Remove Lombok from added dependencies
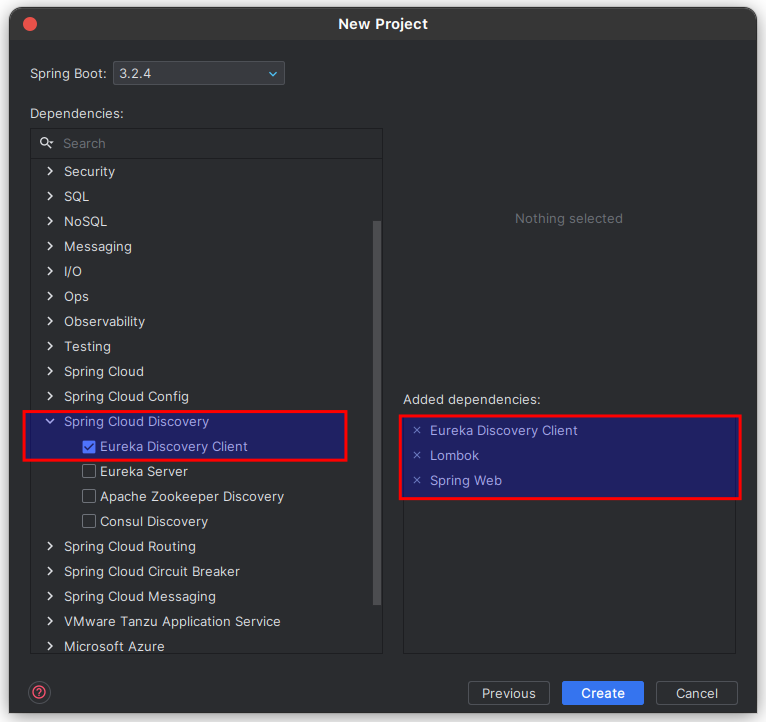766x722 pixels. pyautogui.click(x=417, y=455)
